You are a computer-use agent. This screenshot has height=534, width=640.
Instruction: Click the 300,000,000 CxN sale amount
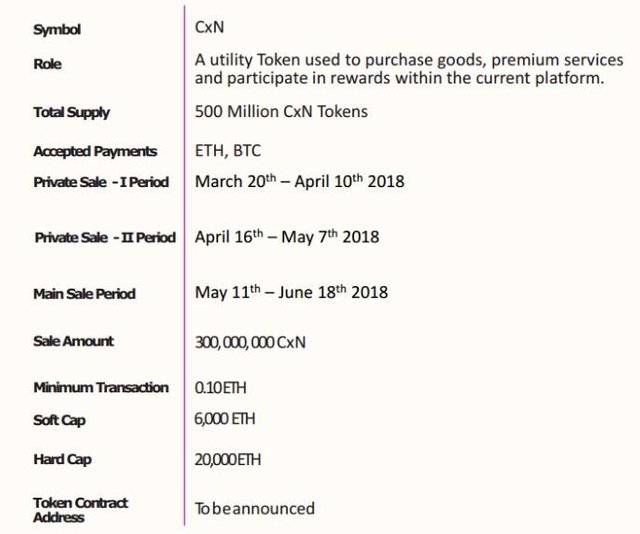(x=250, y=342)
